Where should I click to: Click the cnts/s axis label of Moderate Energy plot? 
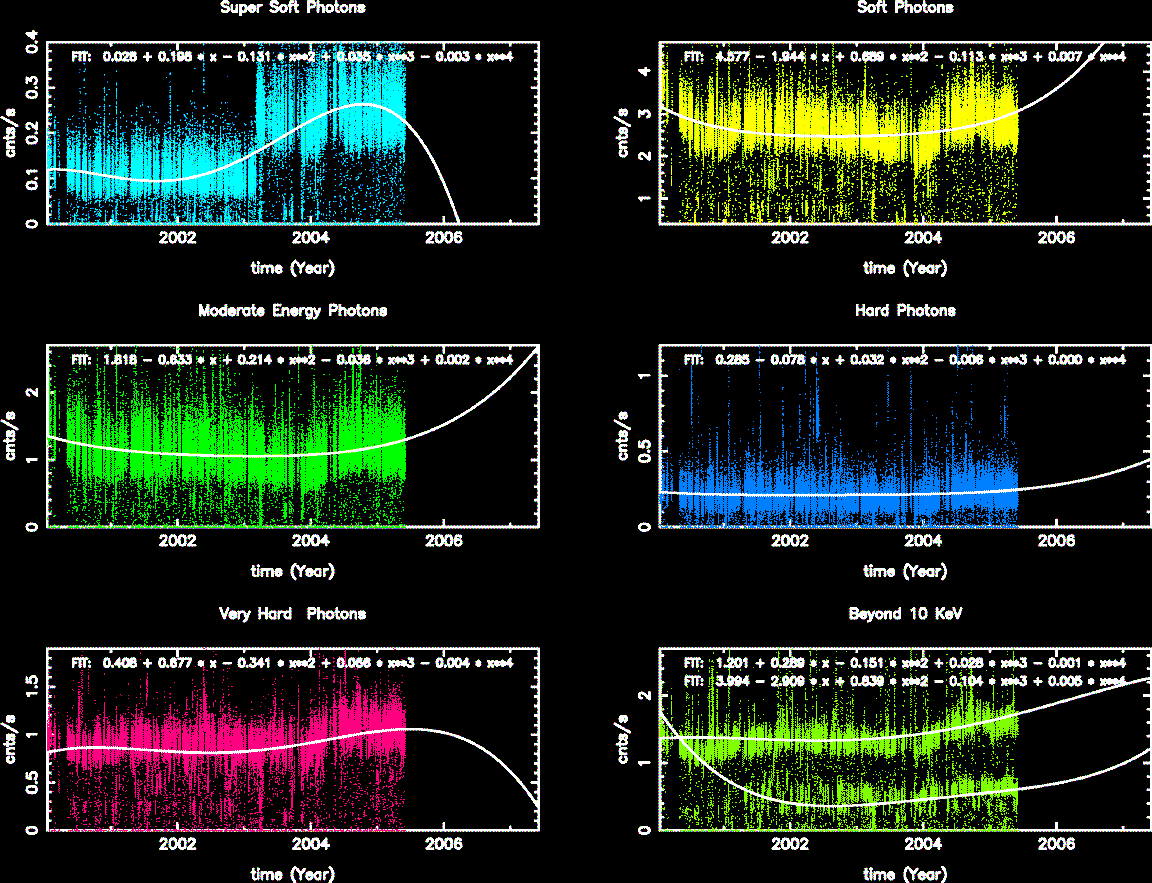pyautogui.click(x=23, y=436)
